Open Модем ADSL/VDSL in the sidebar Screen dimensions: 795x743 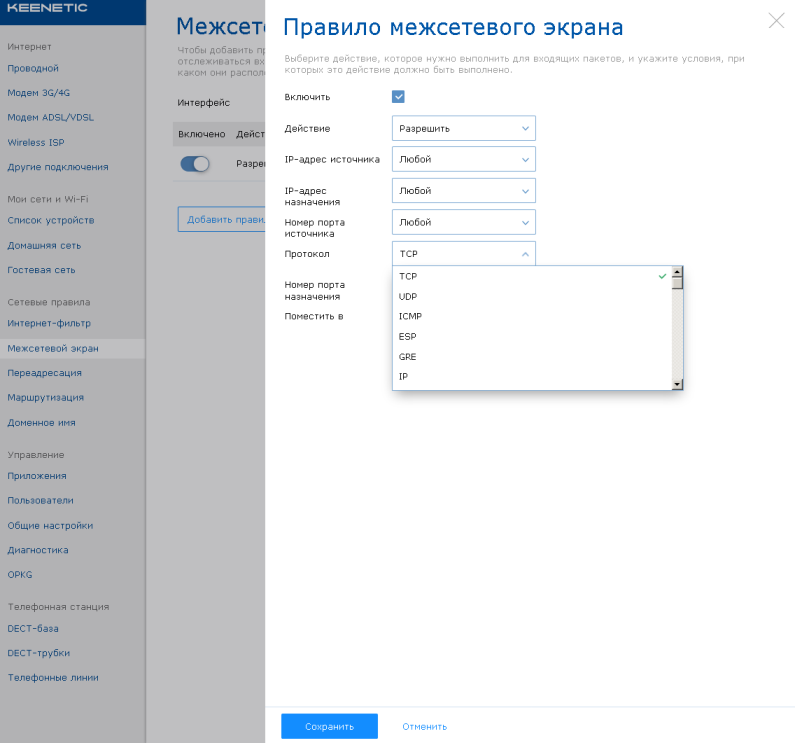click(51, 117)
